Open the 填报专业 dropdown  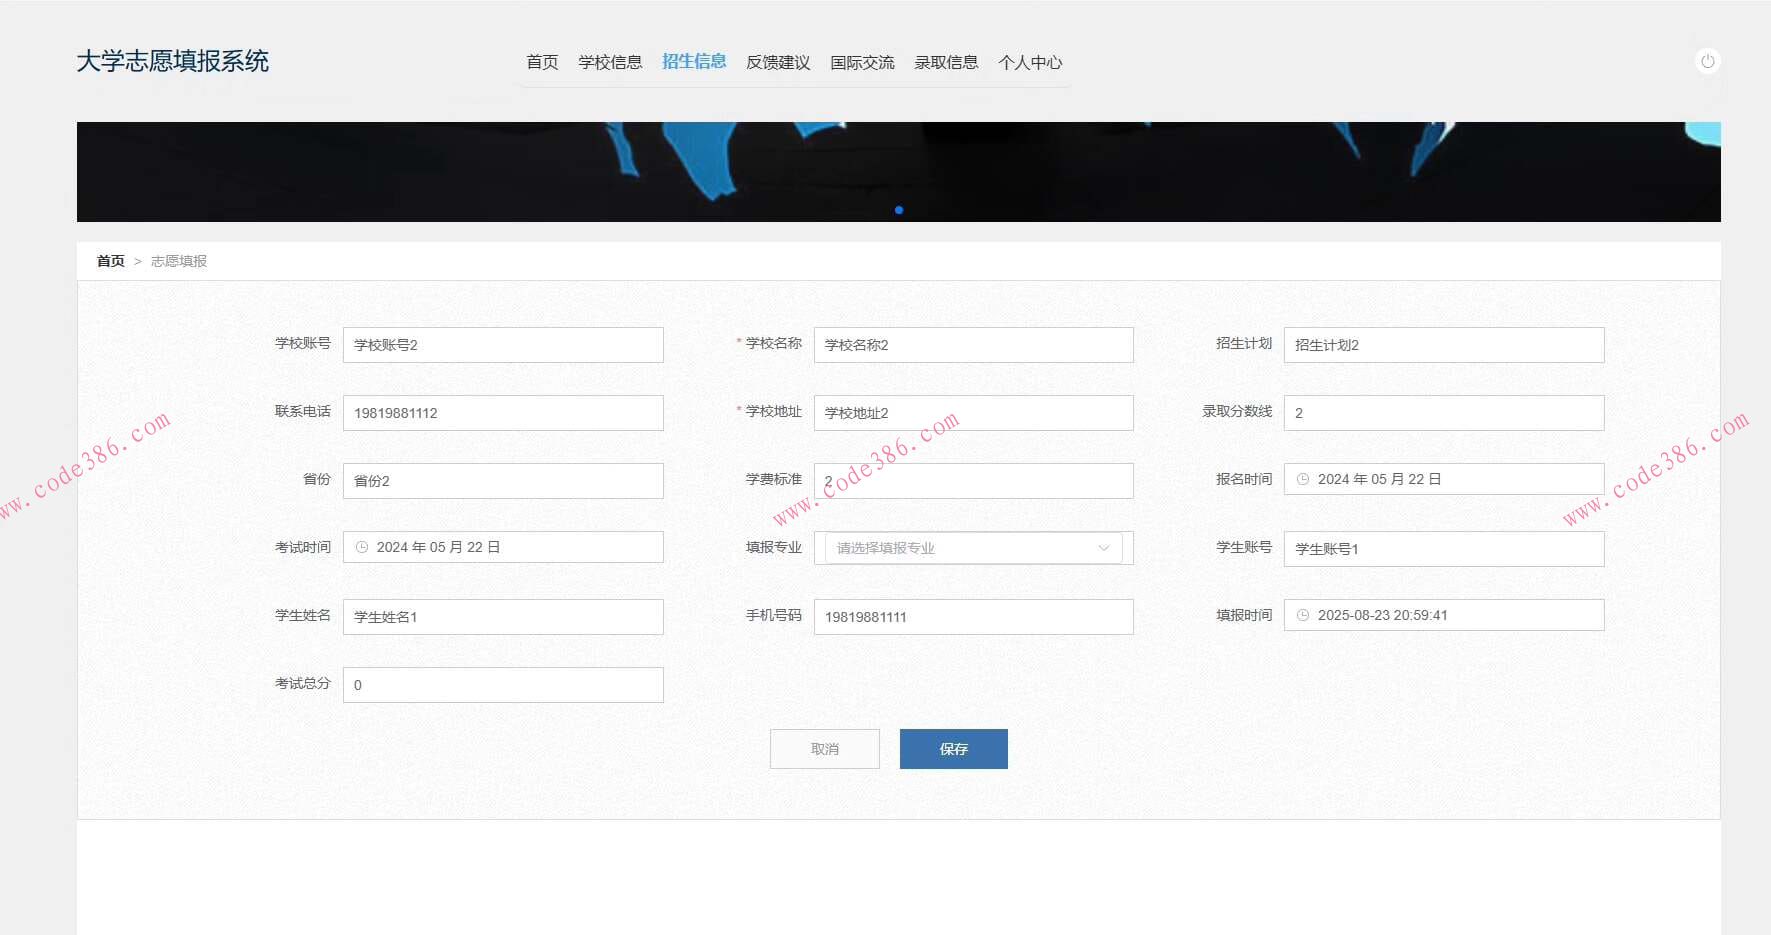960,547
